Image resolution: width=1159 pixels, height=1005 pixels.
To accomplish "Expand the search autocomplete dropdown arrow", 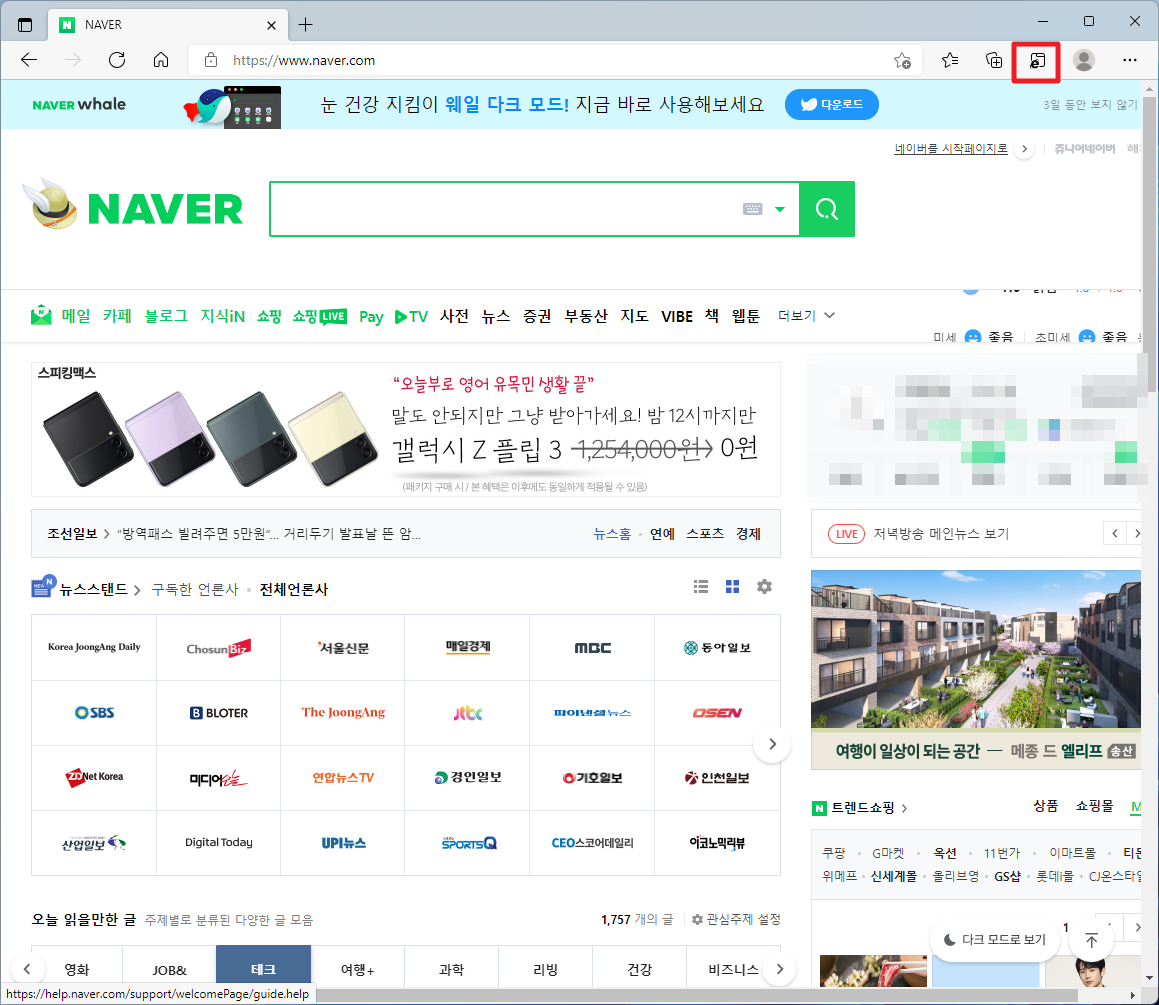I will 780,209.
